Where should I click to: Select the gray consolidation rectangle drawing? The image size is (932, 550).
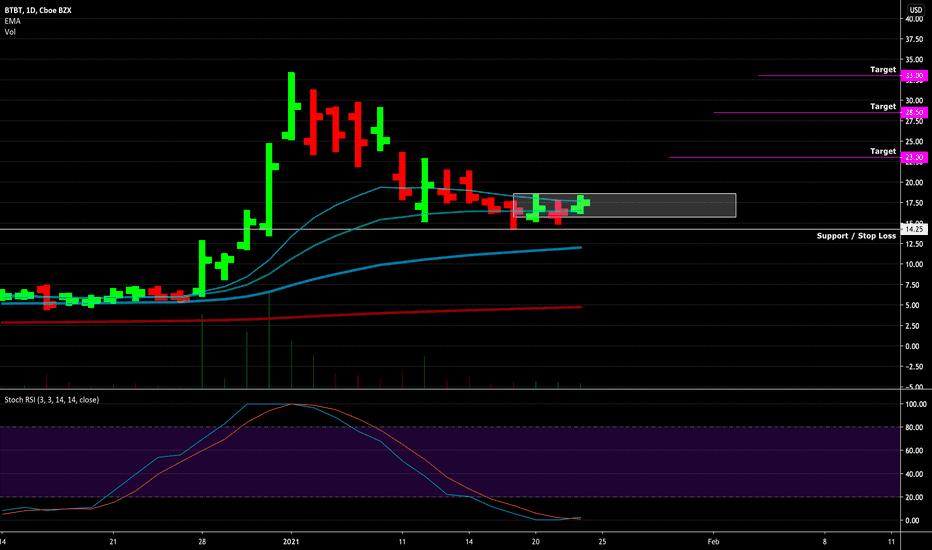(x=625, y=205)
